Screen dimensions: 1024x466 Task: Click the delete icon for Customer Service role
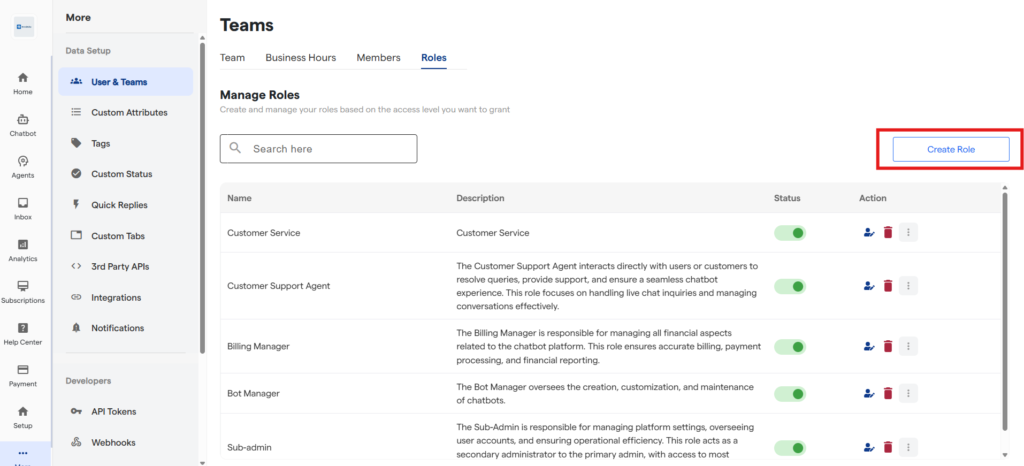[887, 233]
